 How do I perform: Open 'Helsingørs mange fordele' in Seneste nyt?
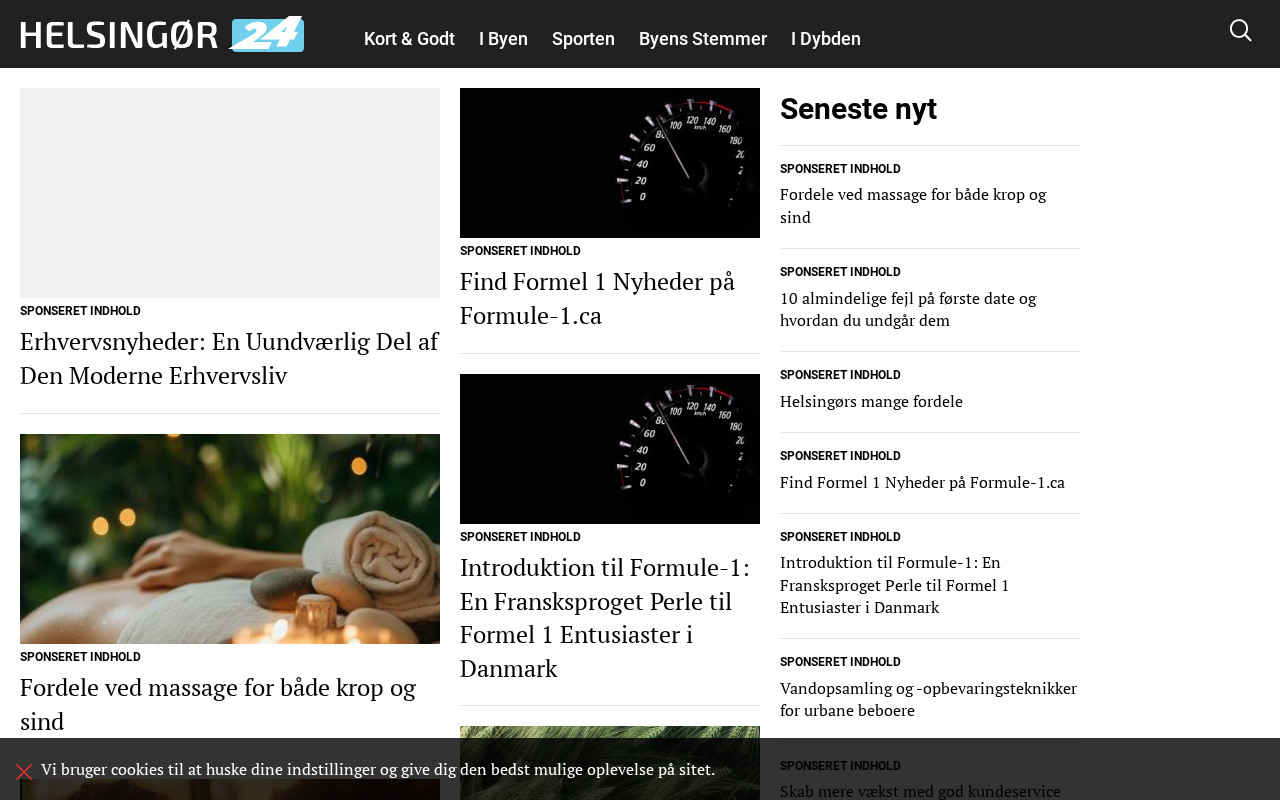coord(871,401)
